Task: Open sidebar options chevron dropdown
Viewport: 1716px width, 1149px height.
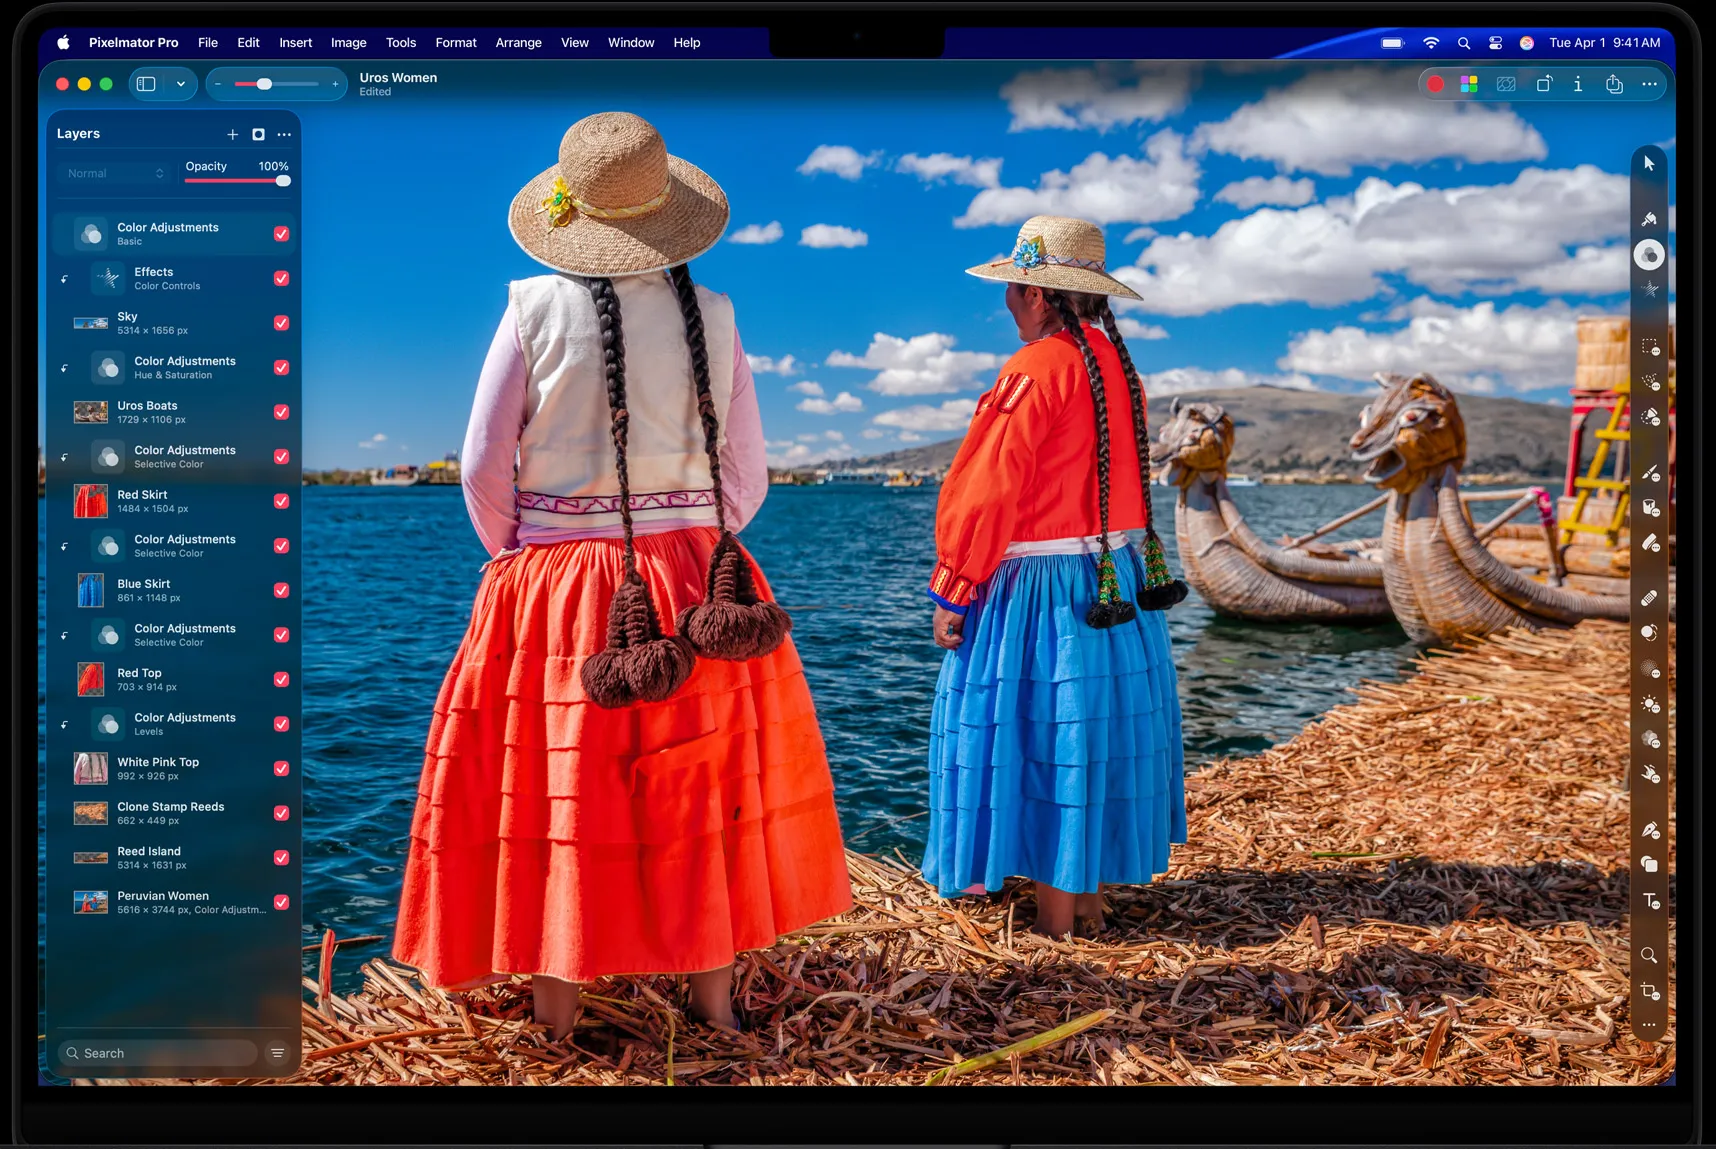Action: 181,84
